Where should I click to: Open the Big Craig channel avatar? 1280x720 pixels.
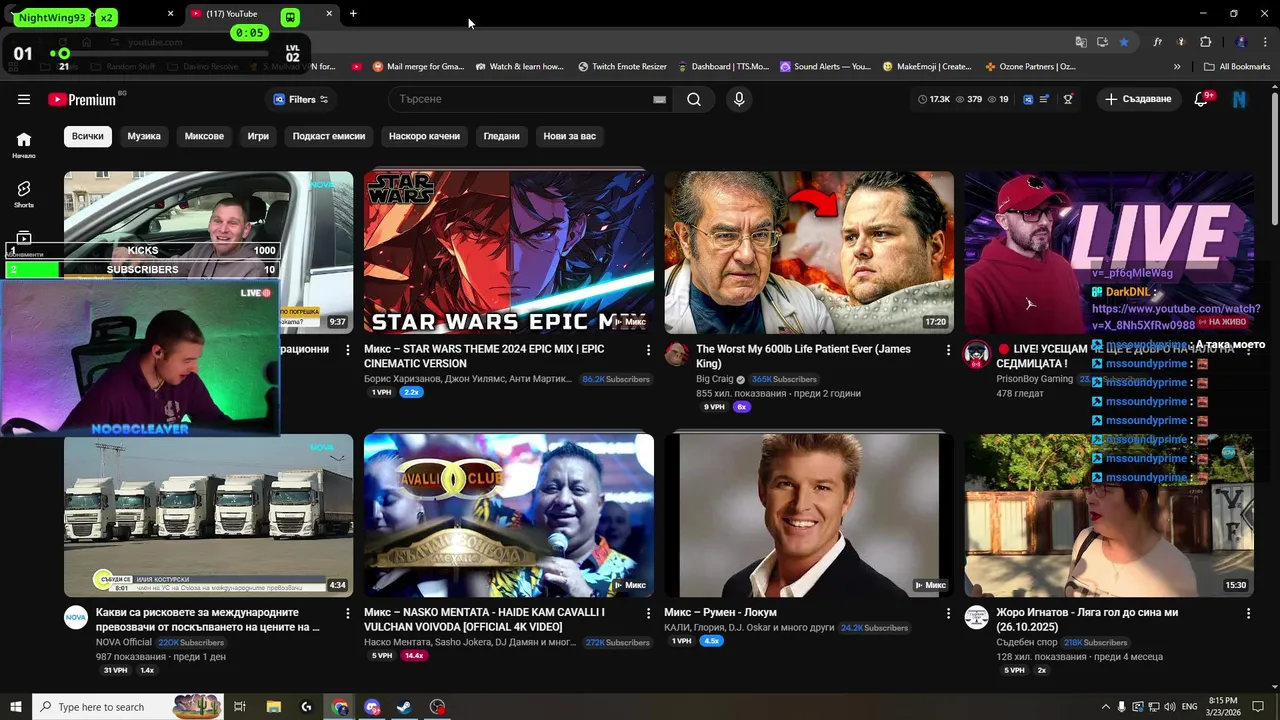[x=677, y=355]
